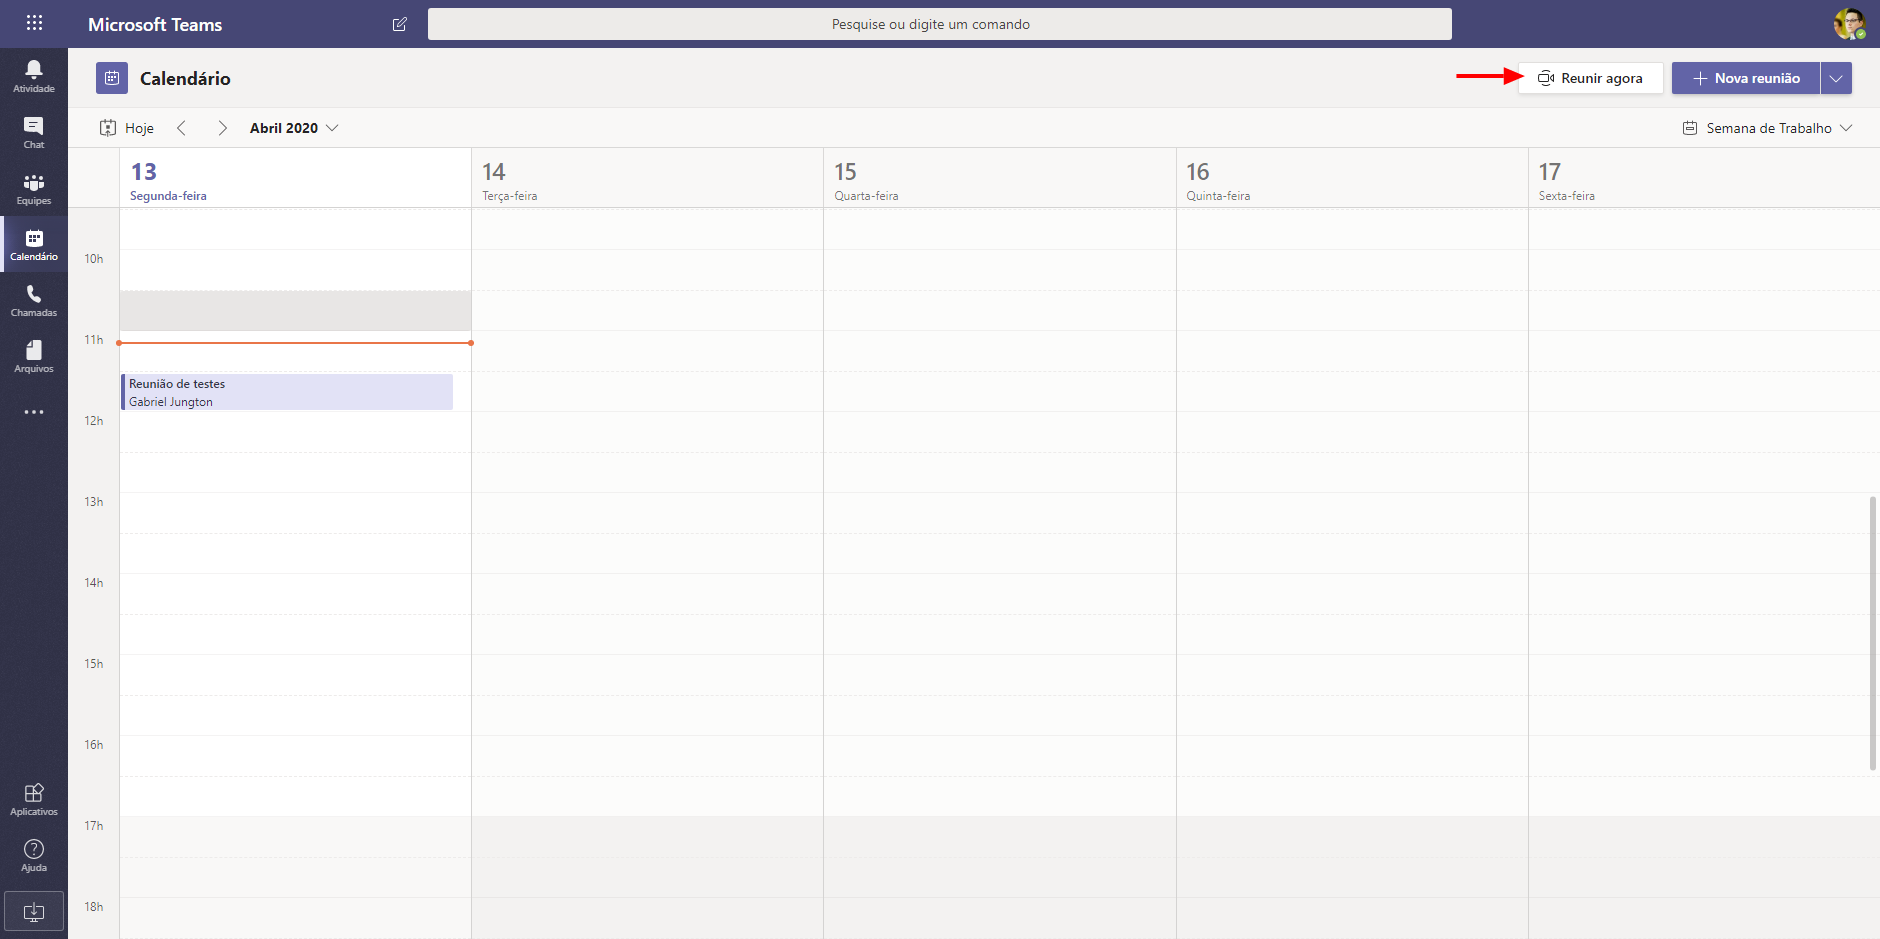
Task: Click the Calendário header icon
Action: pos(112,78)
